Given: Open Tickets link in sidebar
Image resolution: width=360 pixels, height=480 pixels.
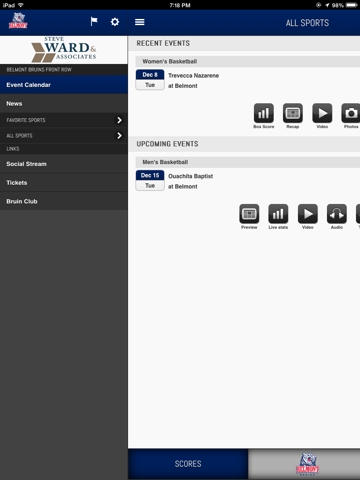Looking at the screenshot, I should click(64, 183).
